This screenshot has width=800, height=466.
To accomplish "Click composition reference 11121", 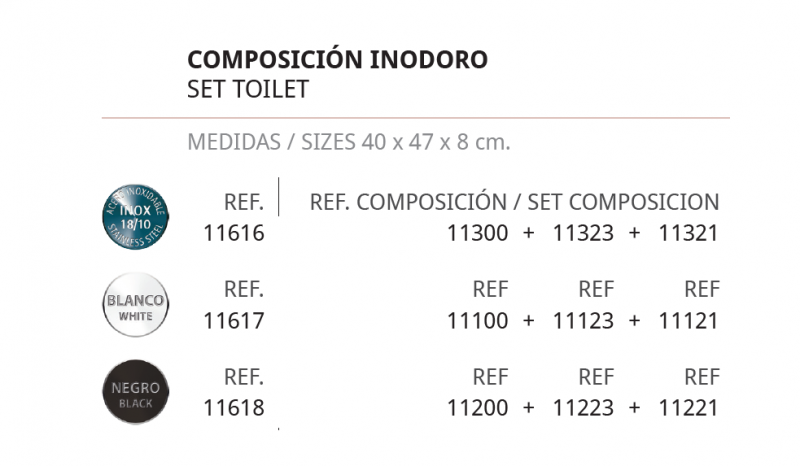I will coord(689,321).
